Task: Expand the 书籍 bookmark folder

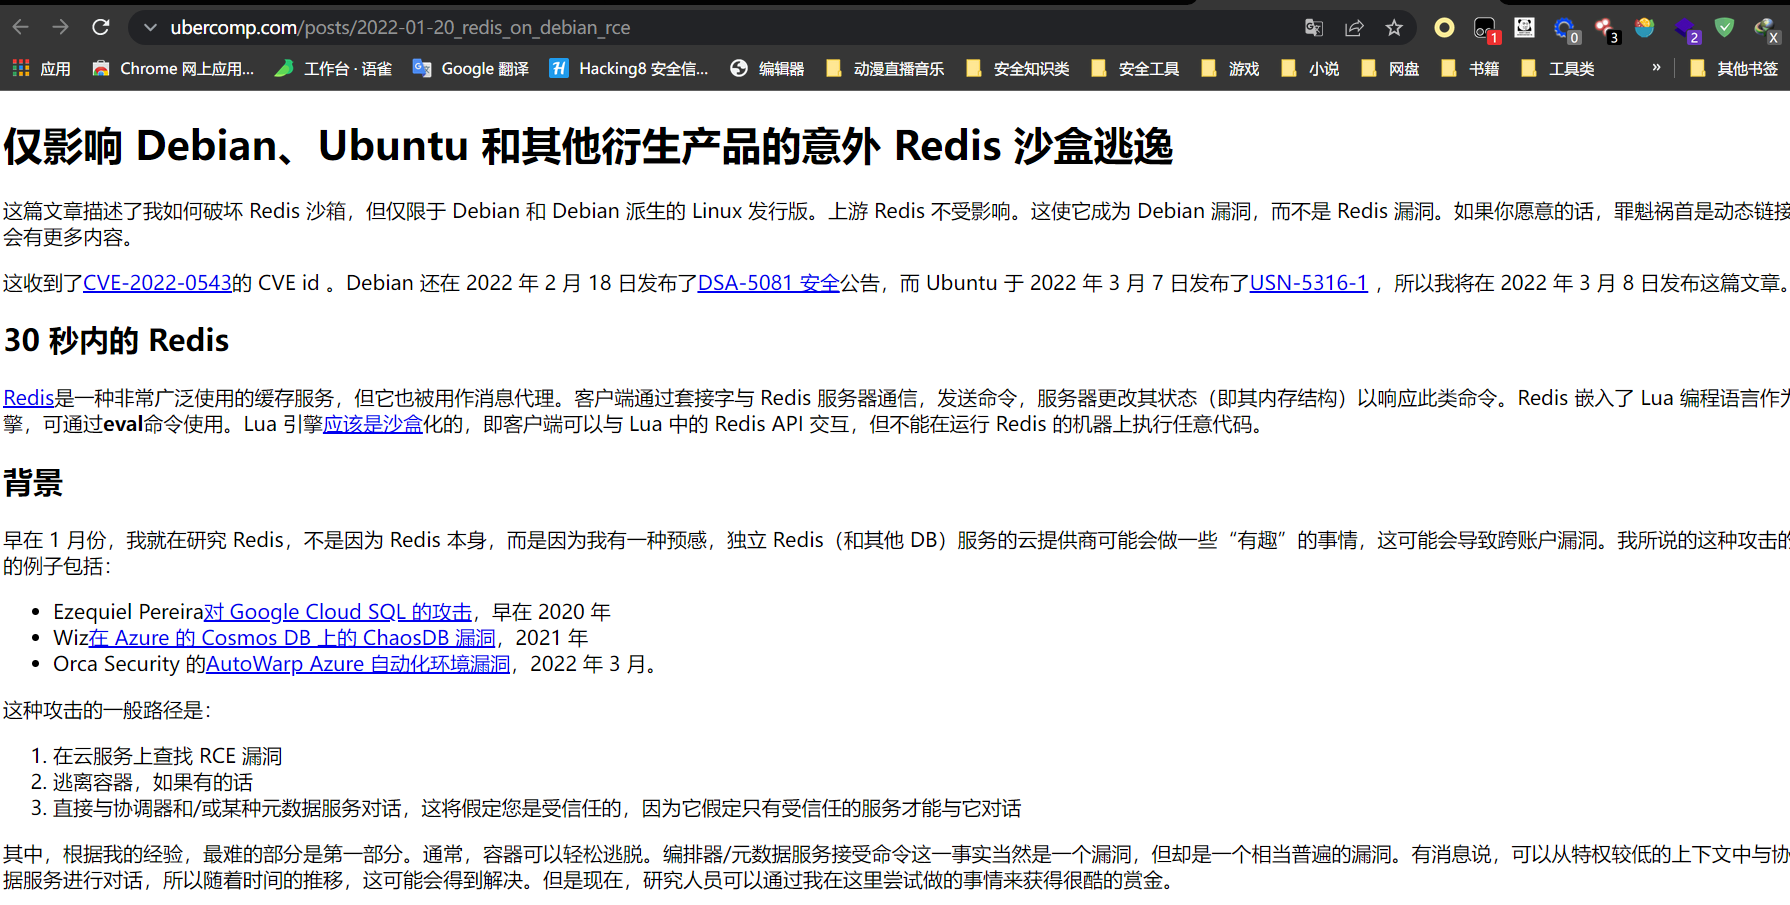Action: (1470, 68)
